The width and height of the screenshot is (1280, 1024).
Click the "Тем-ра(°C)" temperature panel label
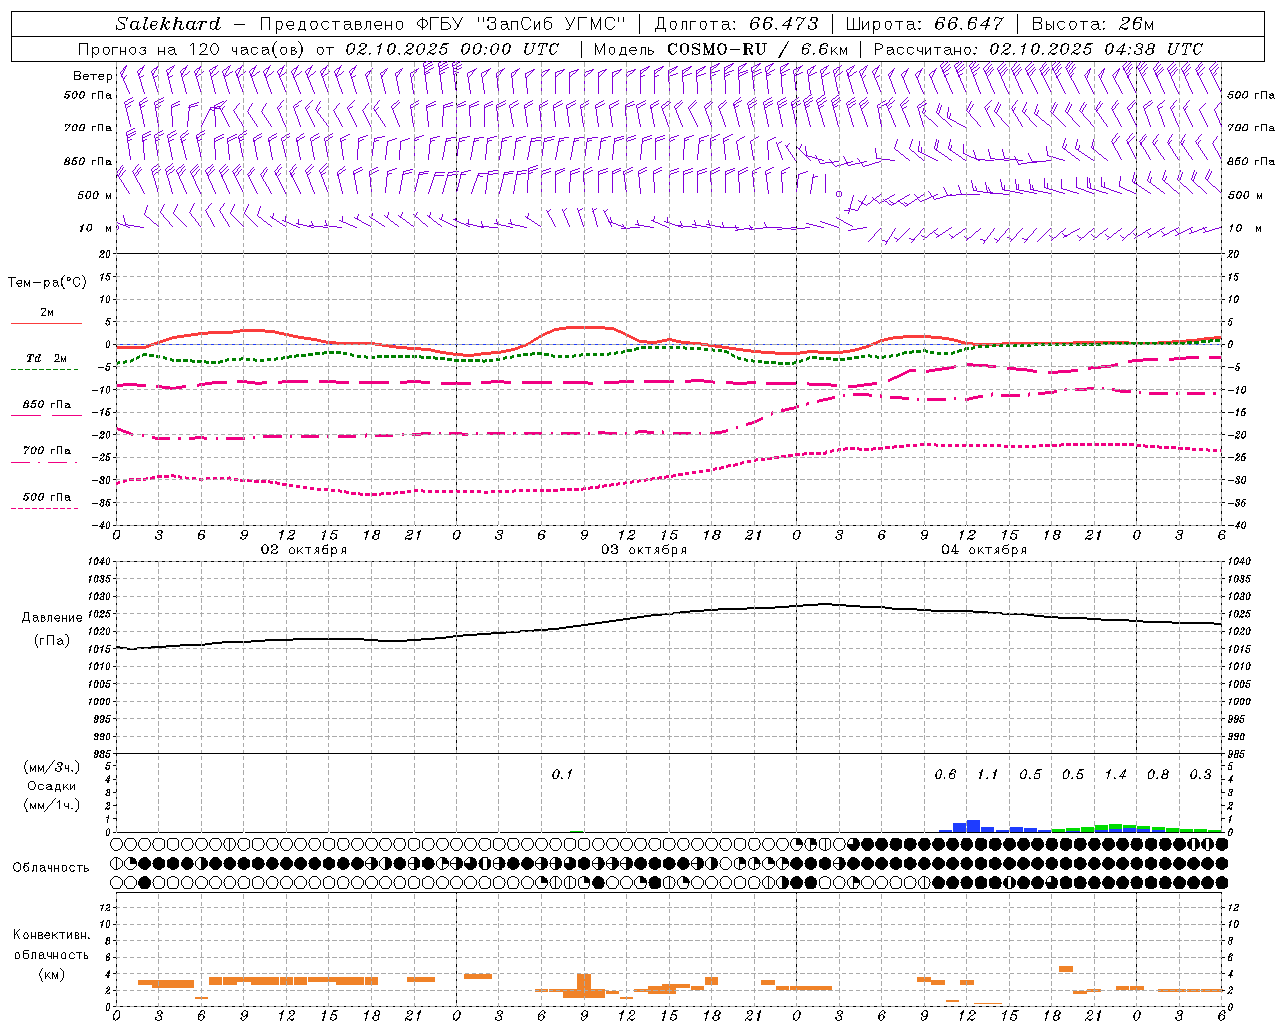point(47,283)
